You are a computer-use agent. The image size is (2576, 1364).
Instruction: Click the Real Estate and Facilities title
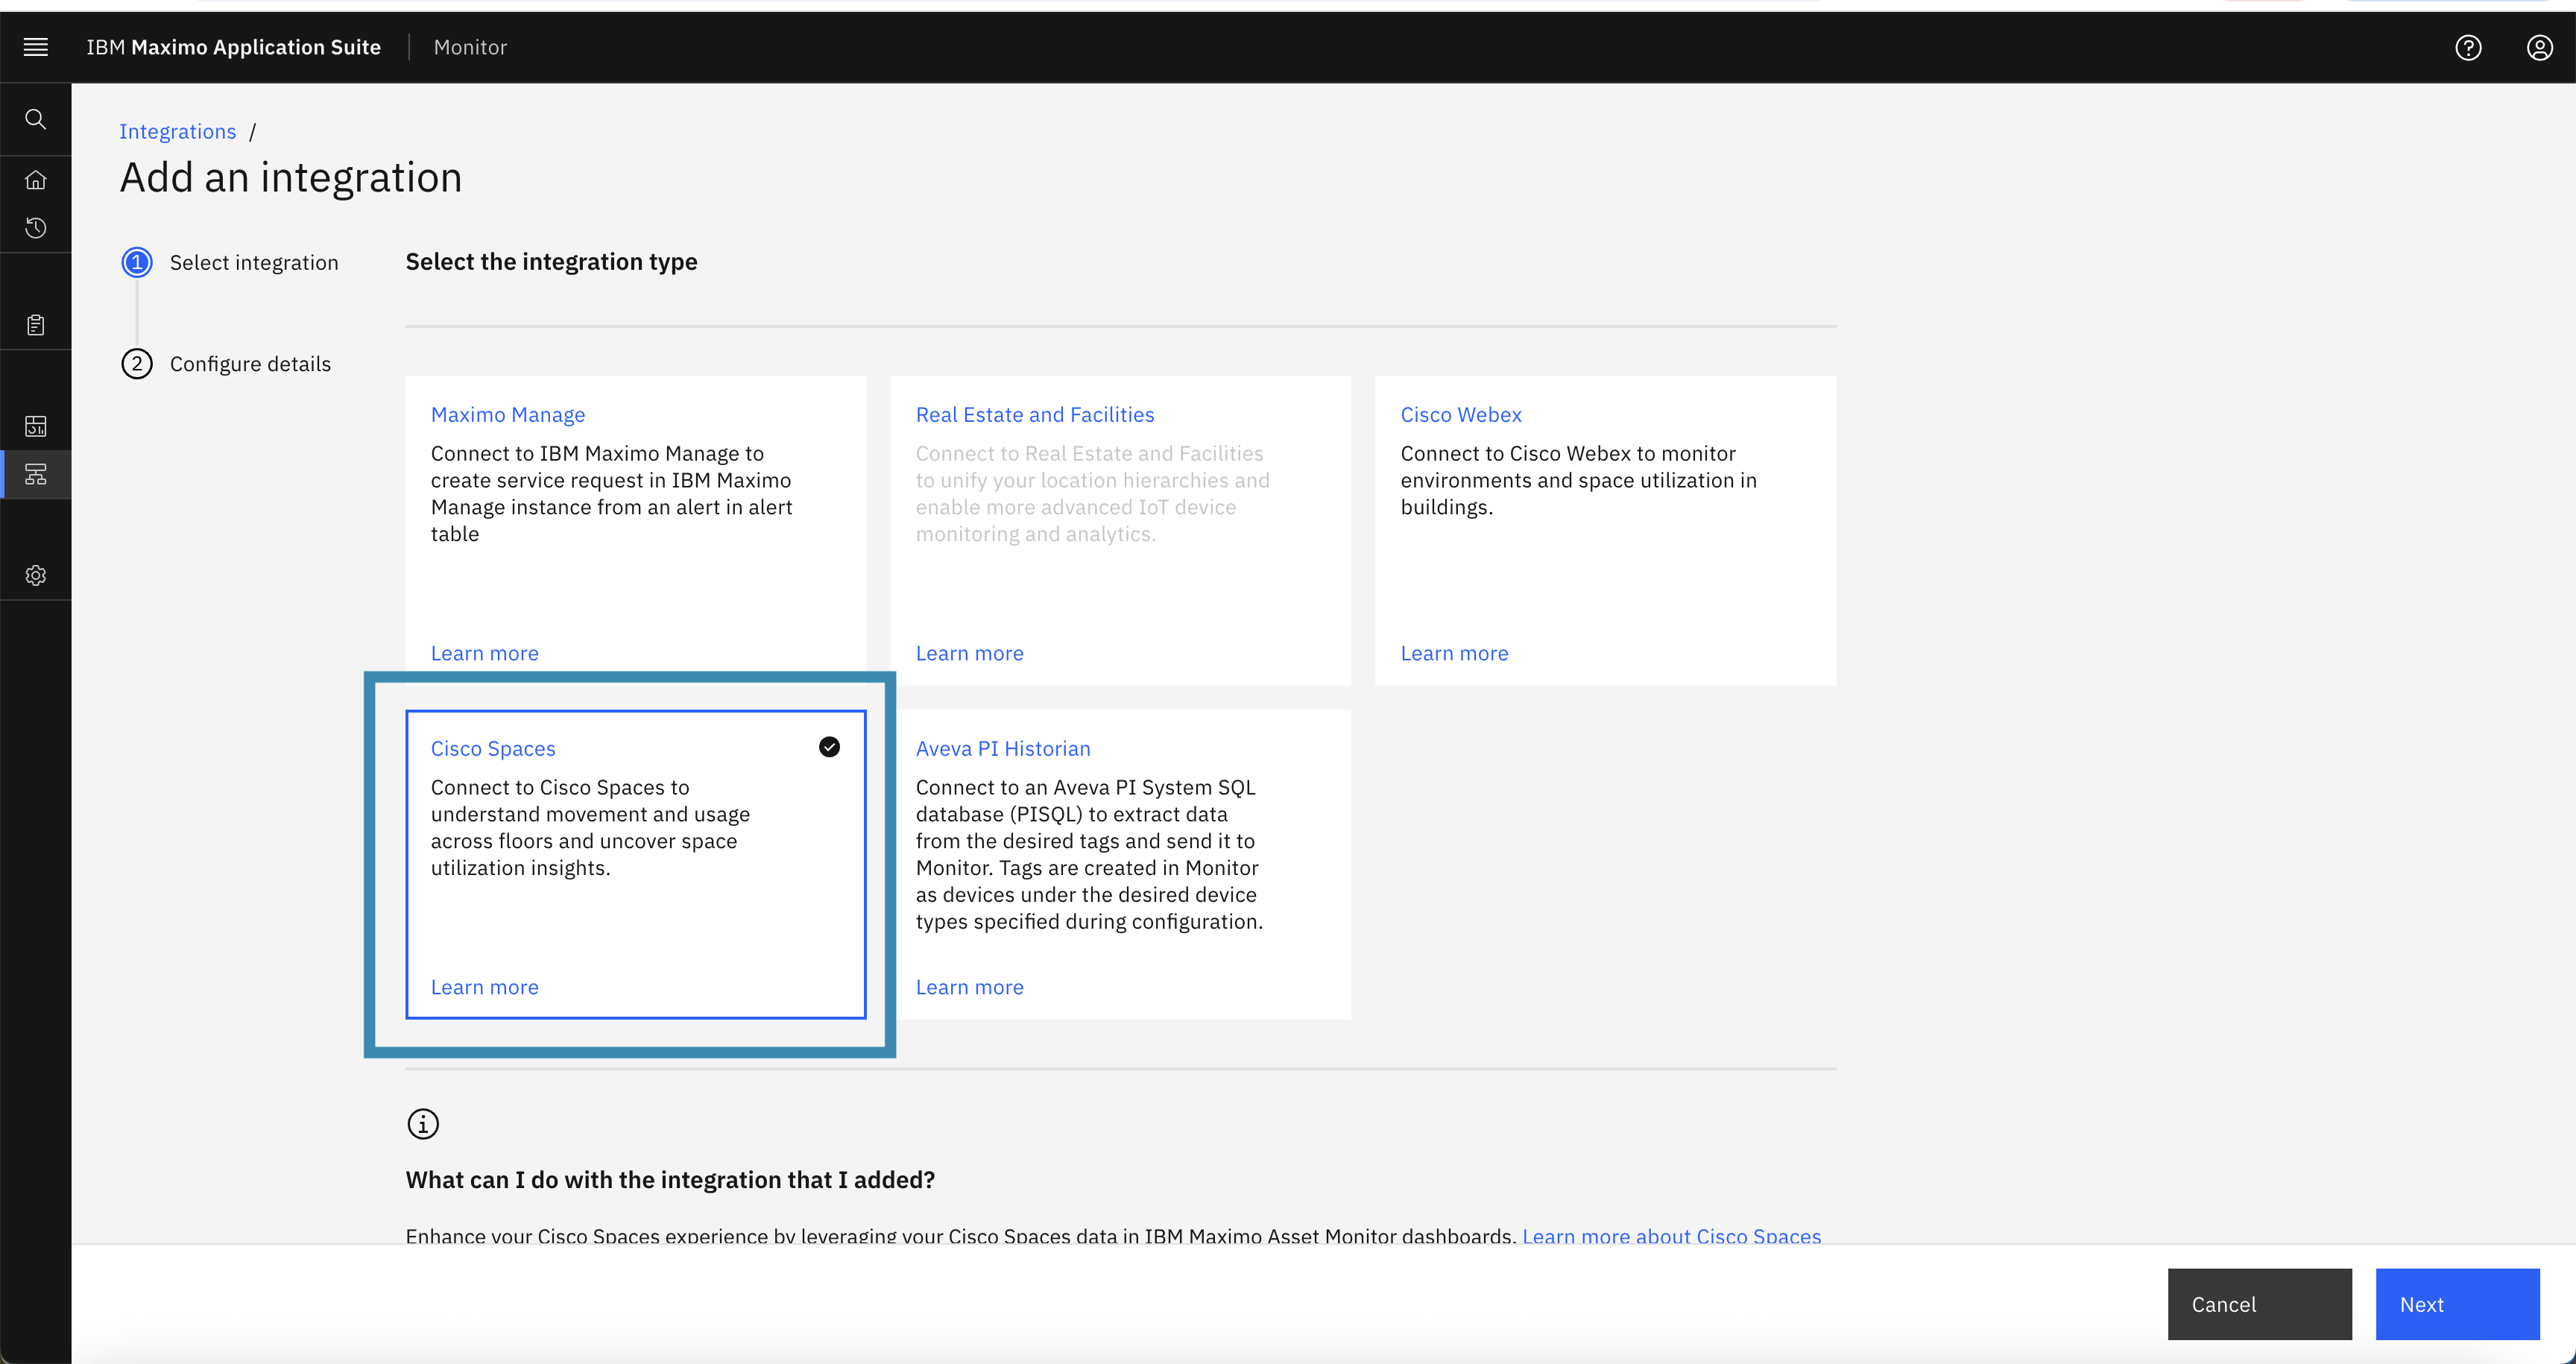pos(1035,414)
